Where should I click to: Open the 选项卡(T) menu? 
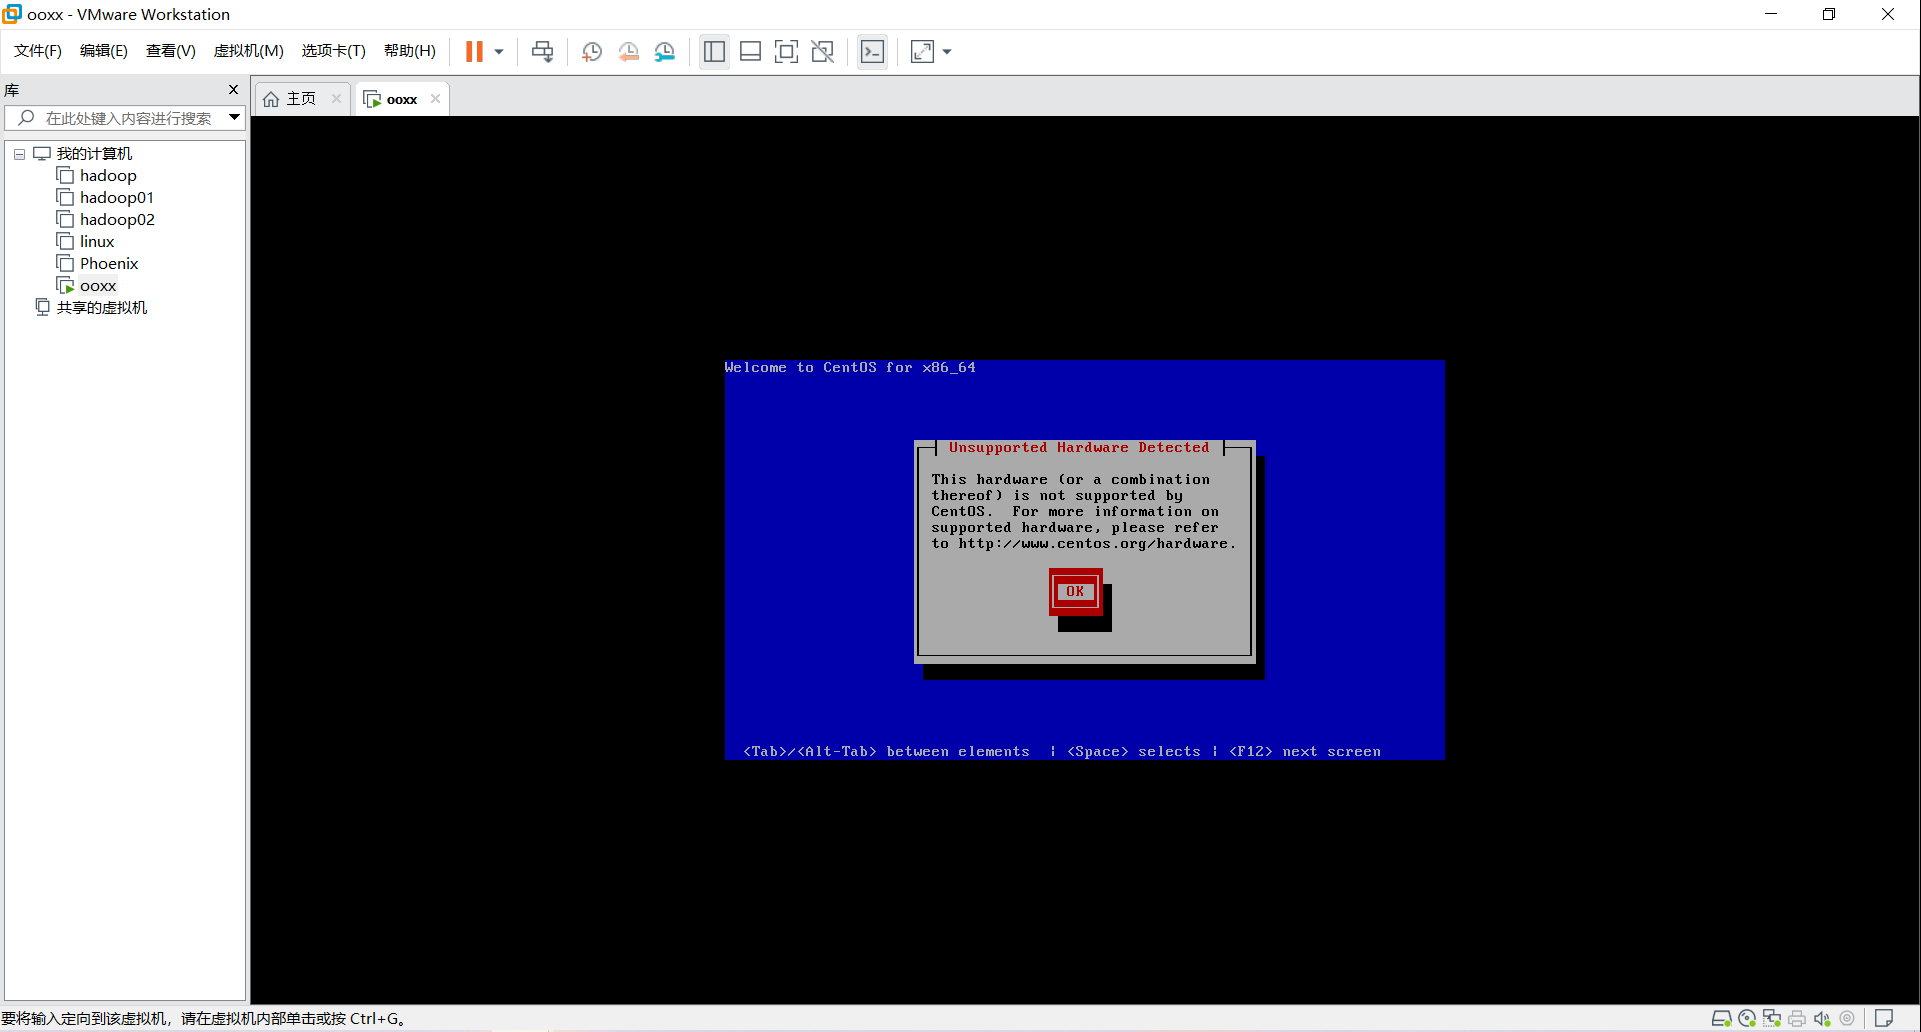pyautogui.click(x=334, y=51)
